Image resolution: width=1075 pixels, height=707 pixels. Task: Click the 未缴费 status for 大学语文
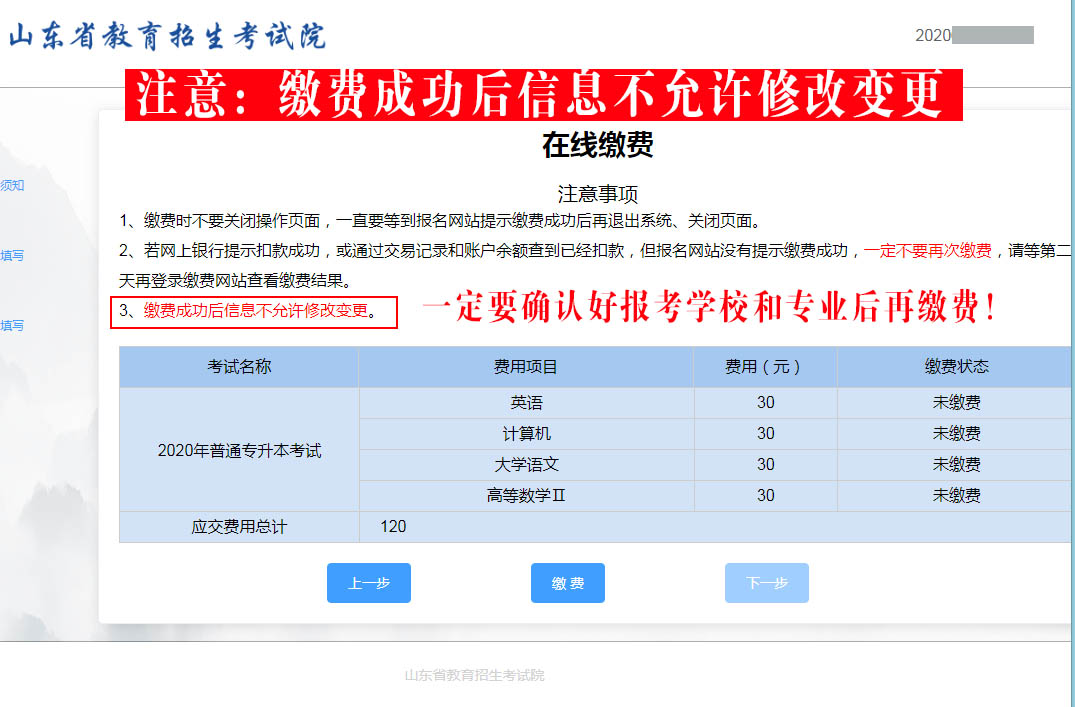point(956,464)
